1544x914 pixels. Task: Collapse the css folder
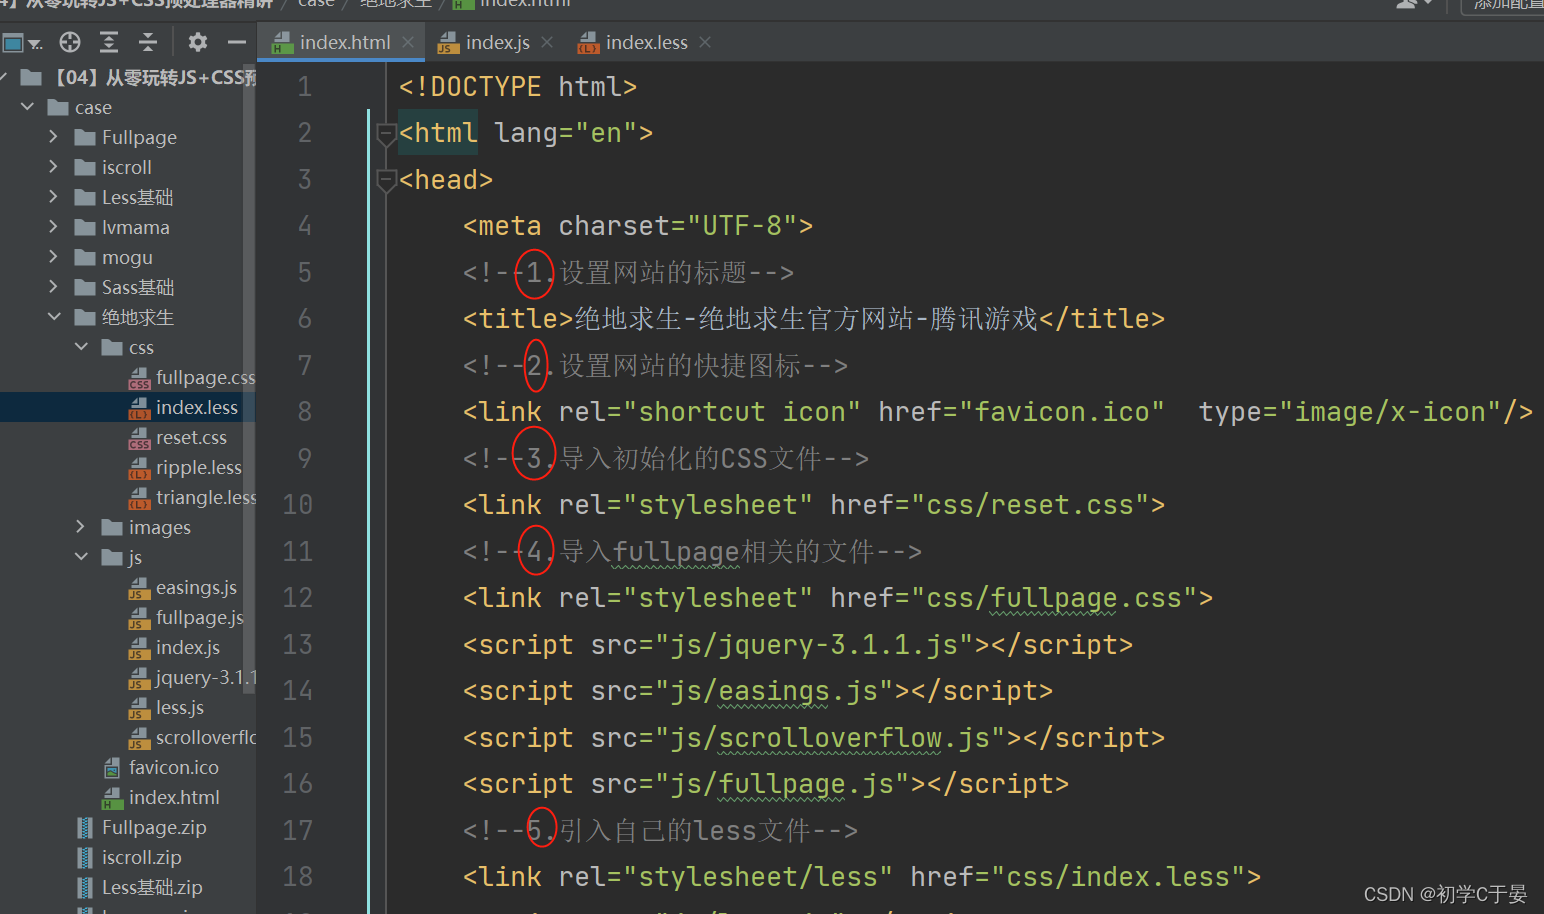pos(81,347)
